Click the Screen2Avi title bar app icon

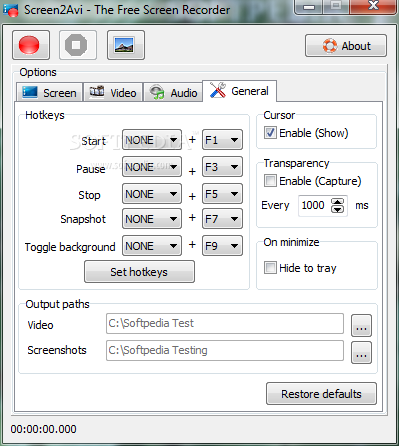tap(11, 10)
